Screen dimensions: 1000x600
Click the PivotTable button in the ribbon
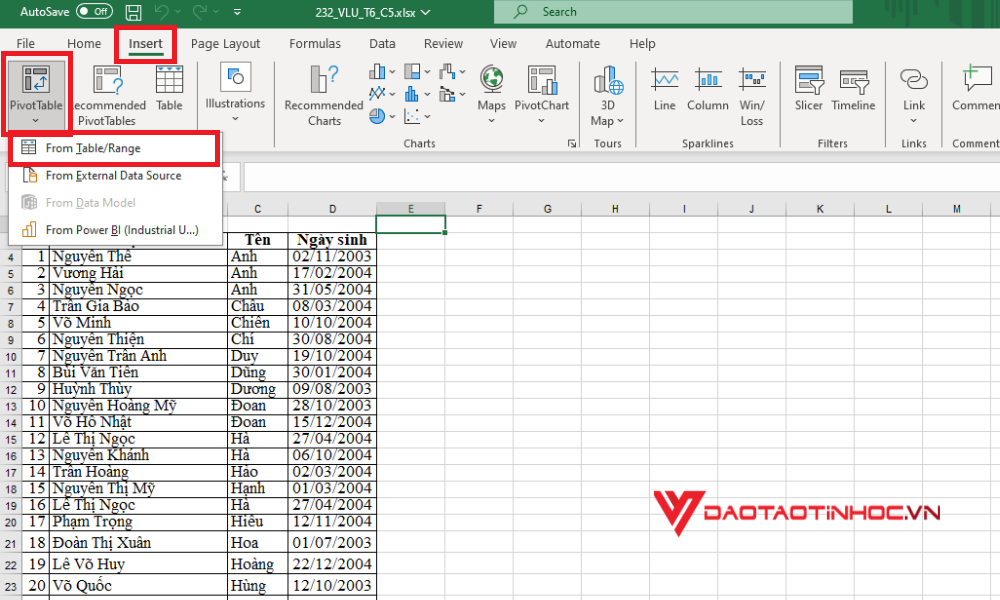(x=36, y=94)
